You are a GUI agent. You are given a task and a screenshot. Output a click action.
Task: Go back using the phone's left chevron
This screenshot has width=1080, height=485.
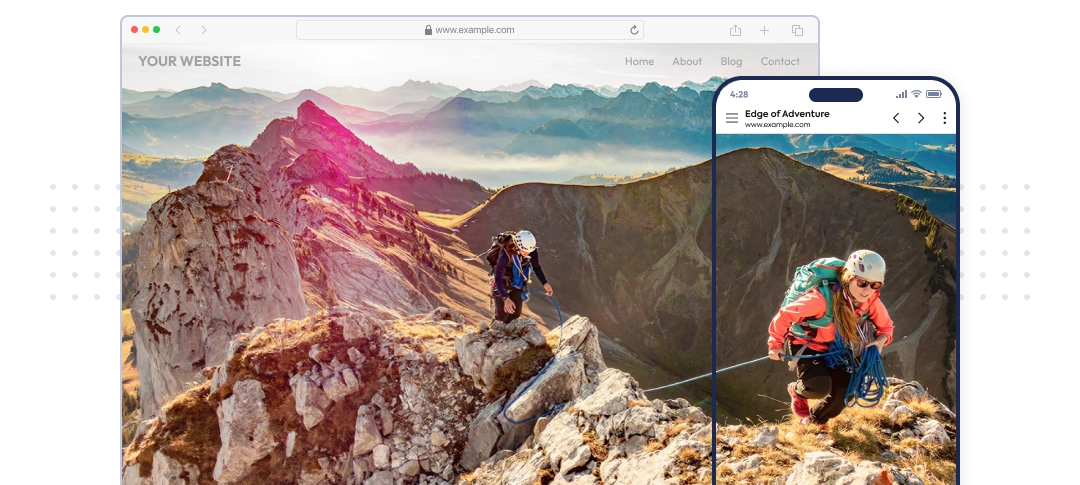point(896,118)
